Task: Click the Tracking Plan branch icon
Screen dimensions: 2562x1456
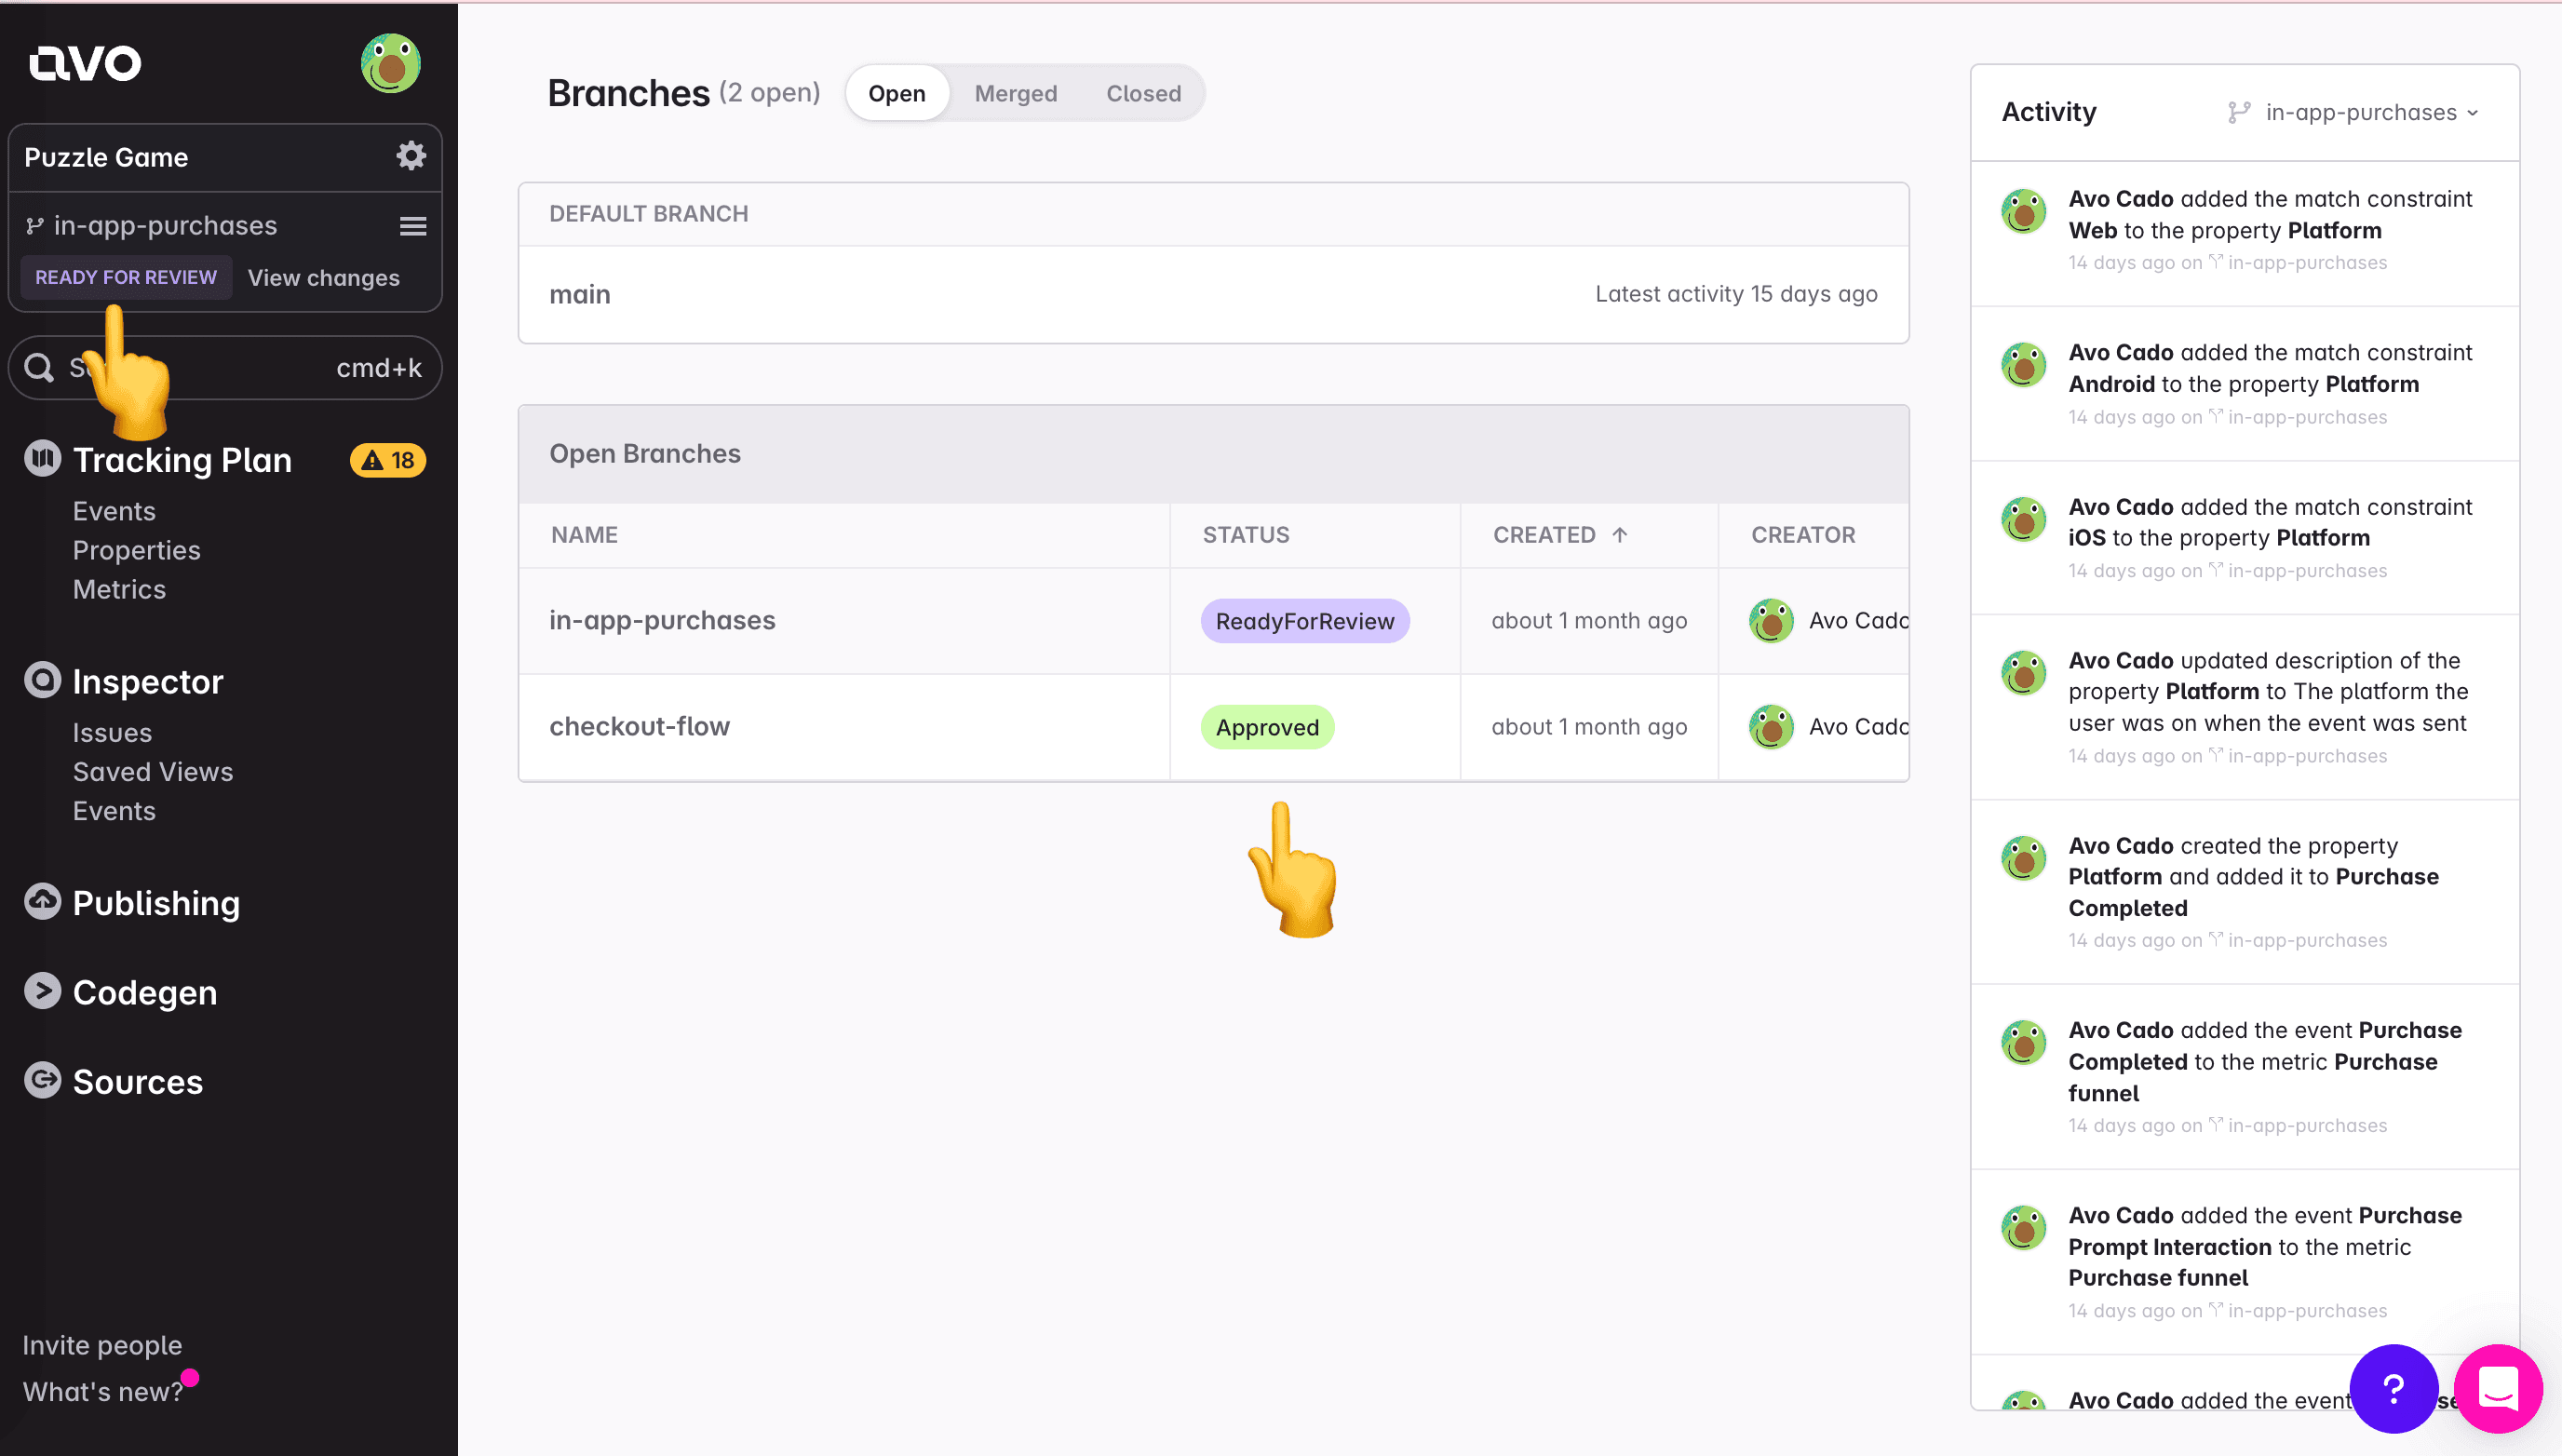Action: tap(32, 223)
